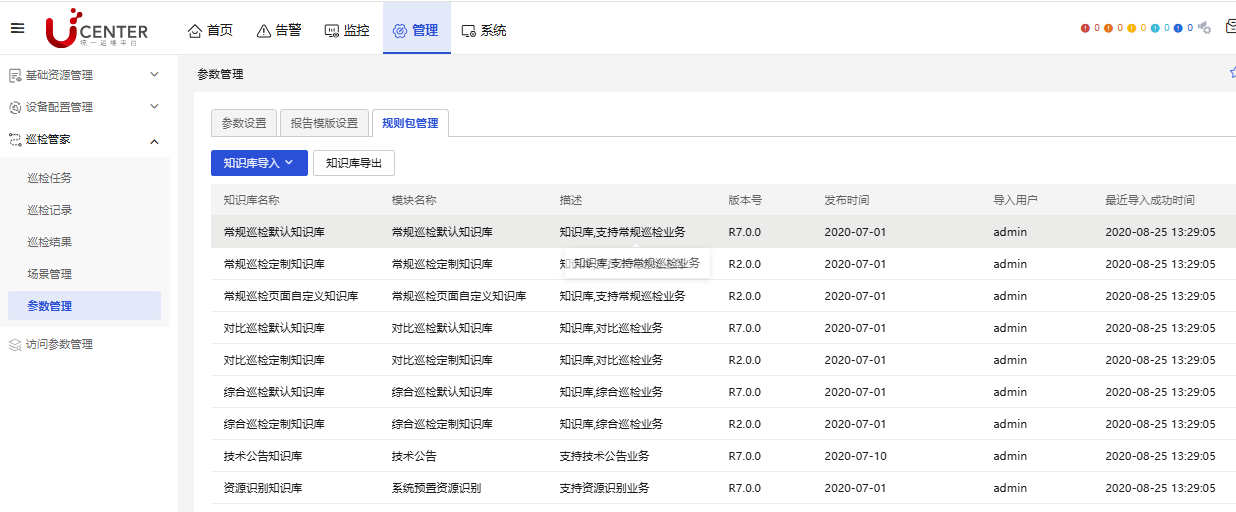Image resolution: width=1236 pixels, height=512 pixels.
Task: Click the hamburger menu icon to collapse sidebar
Action: coord(17,28)
